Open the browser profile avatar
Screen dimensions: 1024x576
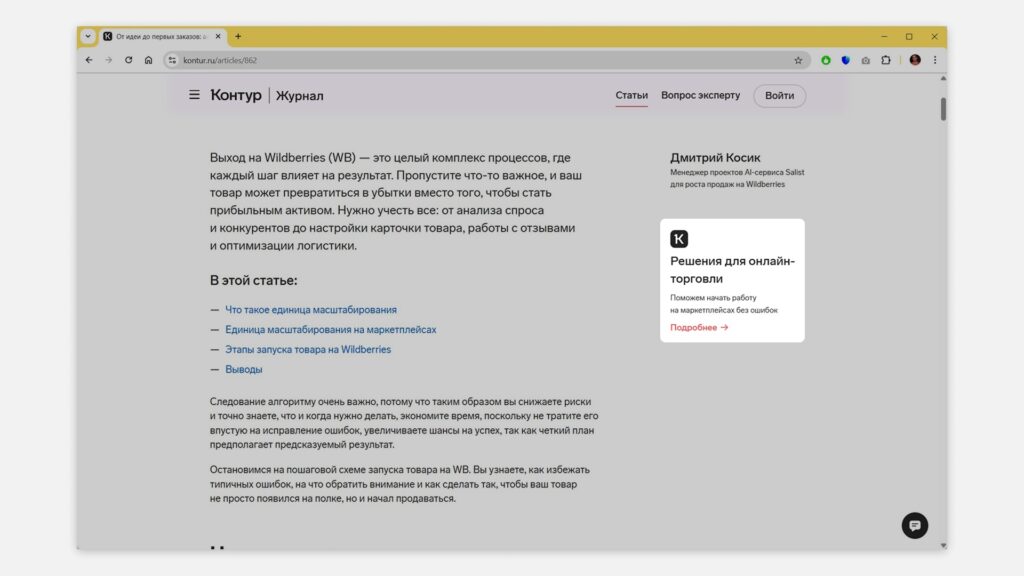coord(915,60)
